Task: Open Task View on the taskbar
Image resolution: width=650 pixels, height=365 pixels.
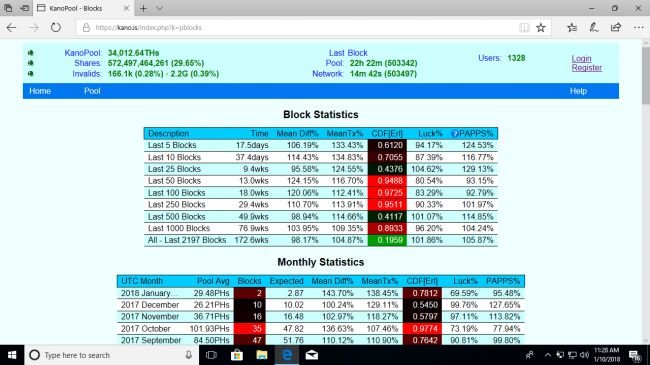Action: click(x=211, y=355)
